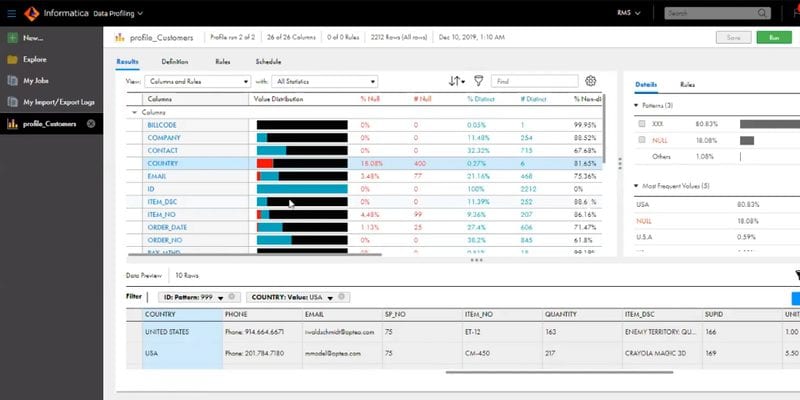Tick the NULL pattern checkbox
The height and width of the screenshot is (400, 800).
pyautogui.click(x=642, y=140)
